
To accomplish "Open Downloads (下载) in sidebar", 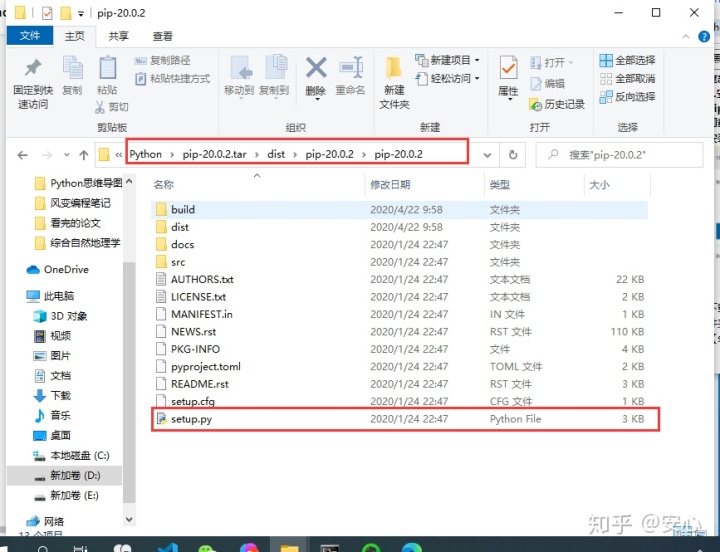I will point(52,395).
